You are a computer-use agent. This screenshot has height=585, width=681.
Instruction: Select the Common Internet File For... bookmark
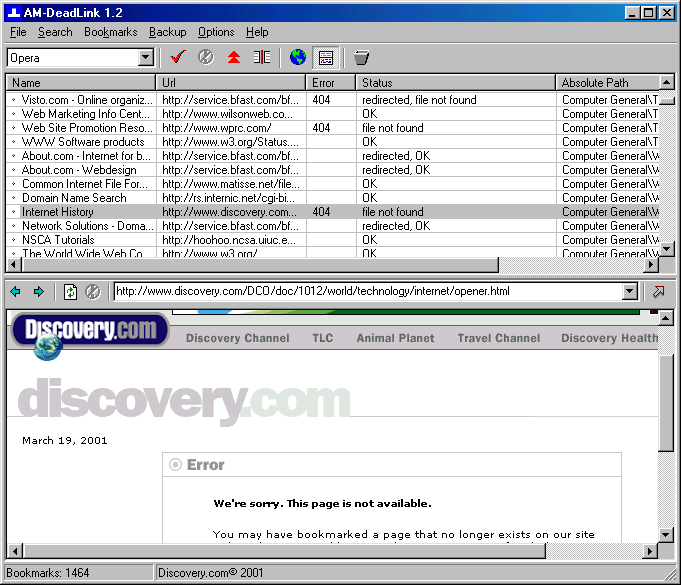(x=332, y=184)
